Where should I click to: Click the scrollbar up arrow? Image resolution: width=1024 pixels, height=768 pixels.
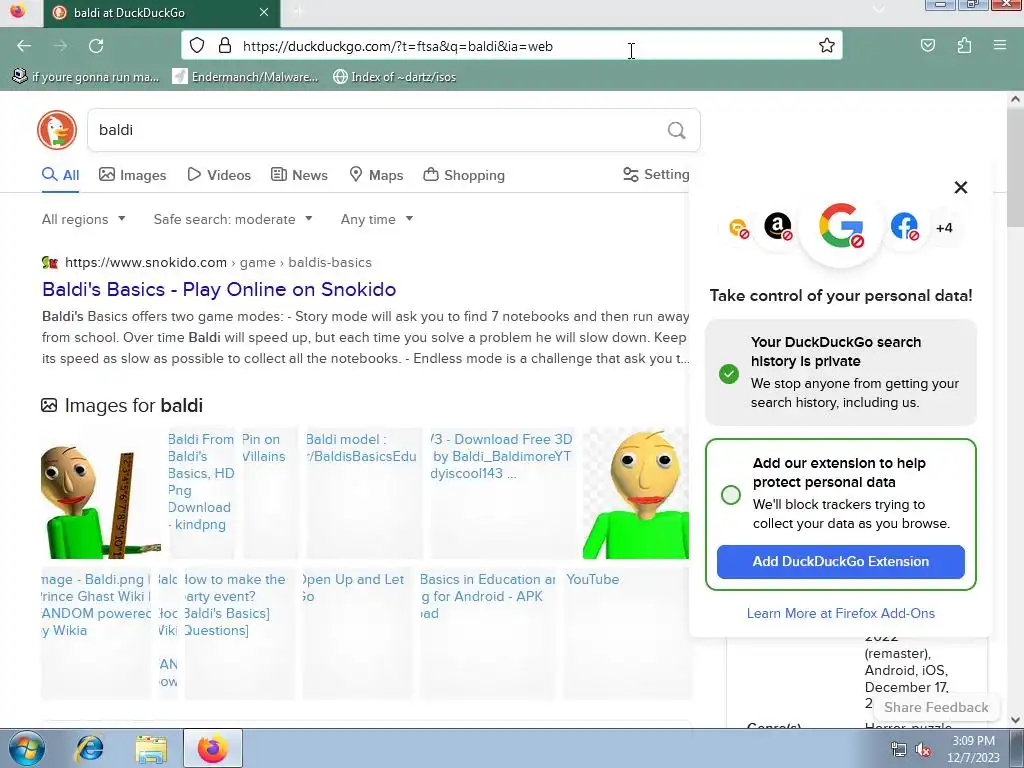coord(1015,100)
